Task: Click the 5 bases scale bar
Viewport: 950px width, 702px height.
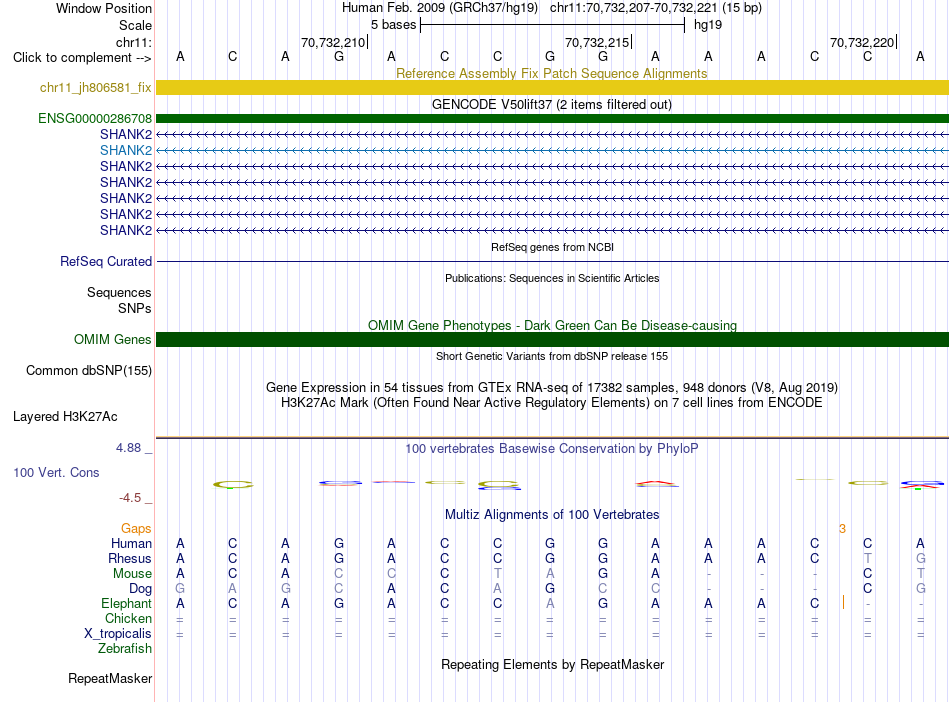Action: (552, 25)
